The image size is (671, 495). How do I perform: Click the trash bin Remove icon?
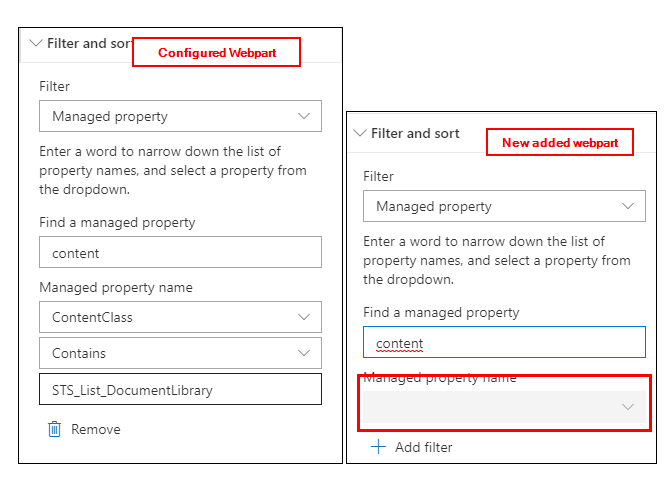coord(54,429)
